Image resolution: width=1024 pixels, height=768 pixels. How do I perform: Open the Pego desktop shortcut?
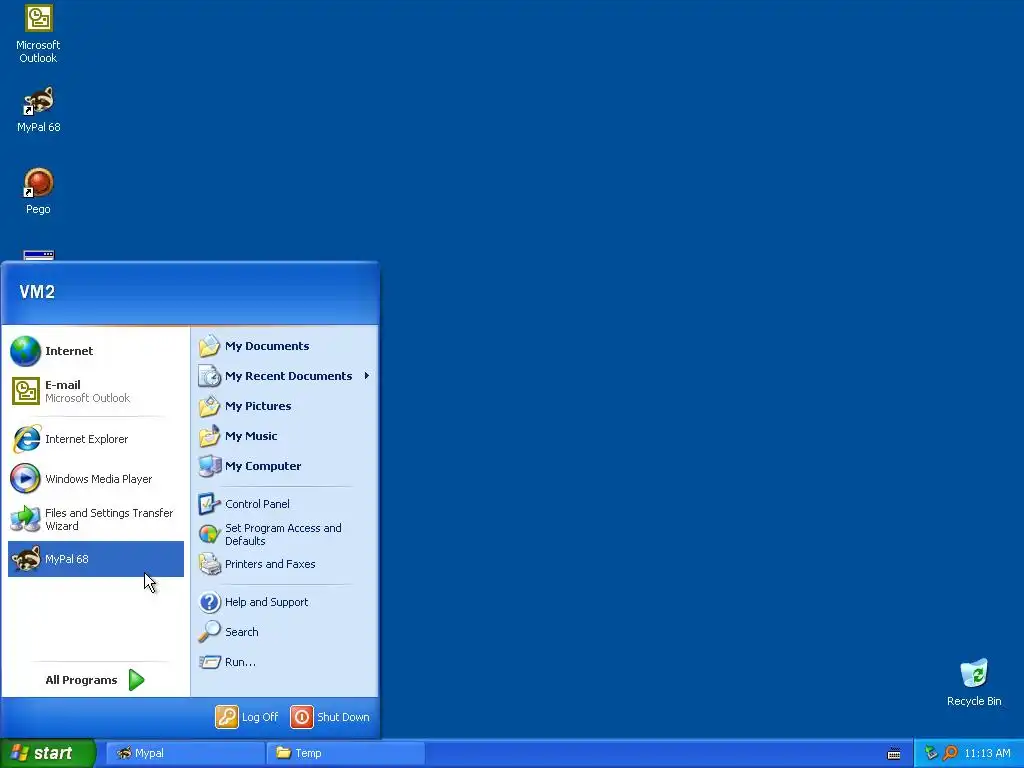click(38, 191)
